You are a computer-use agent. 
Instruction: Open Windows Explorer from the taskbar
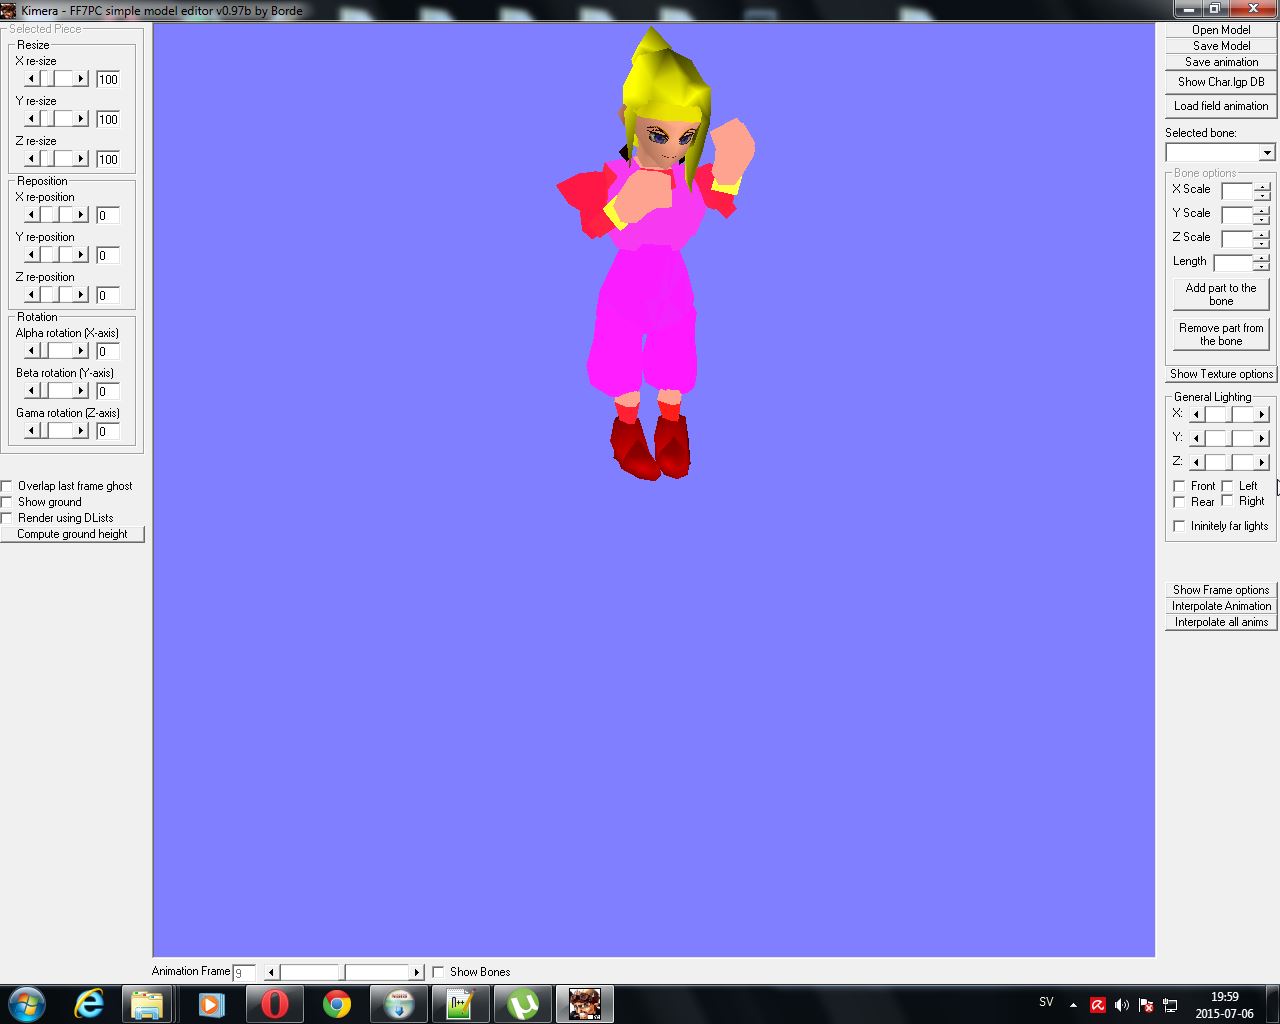(147, 1003)
